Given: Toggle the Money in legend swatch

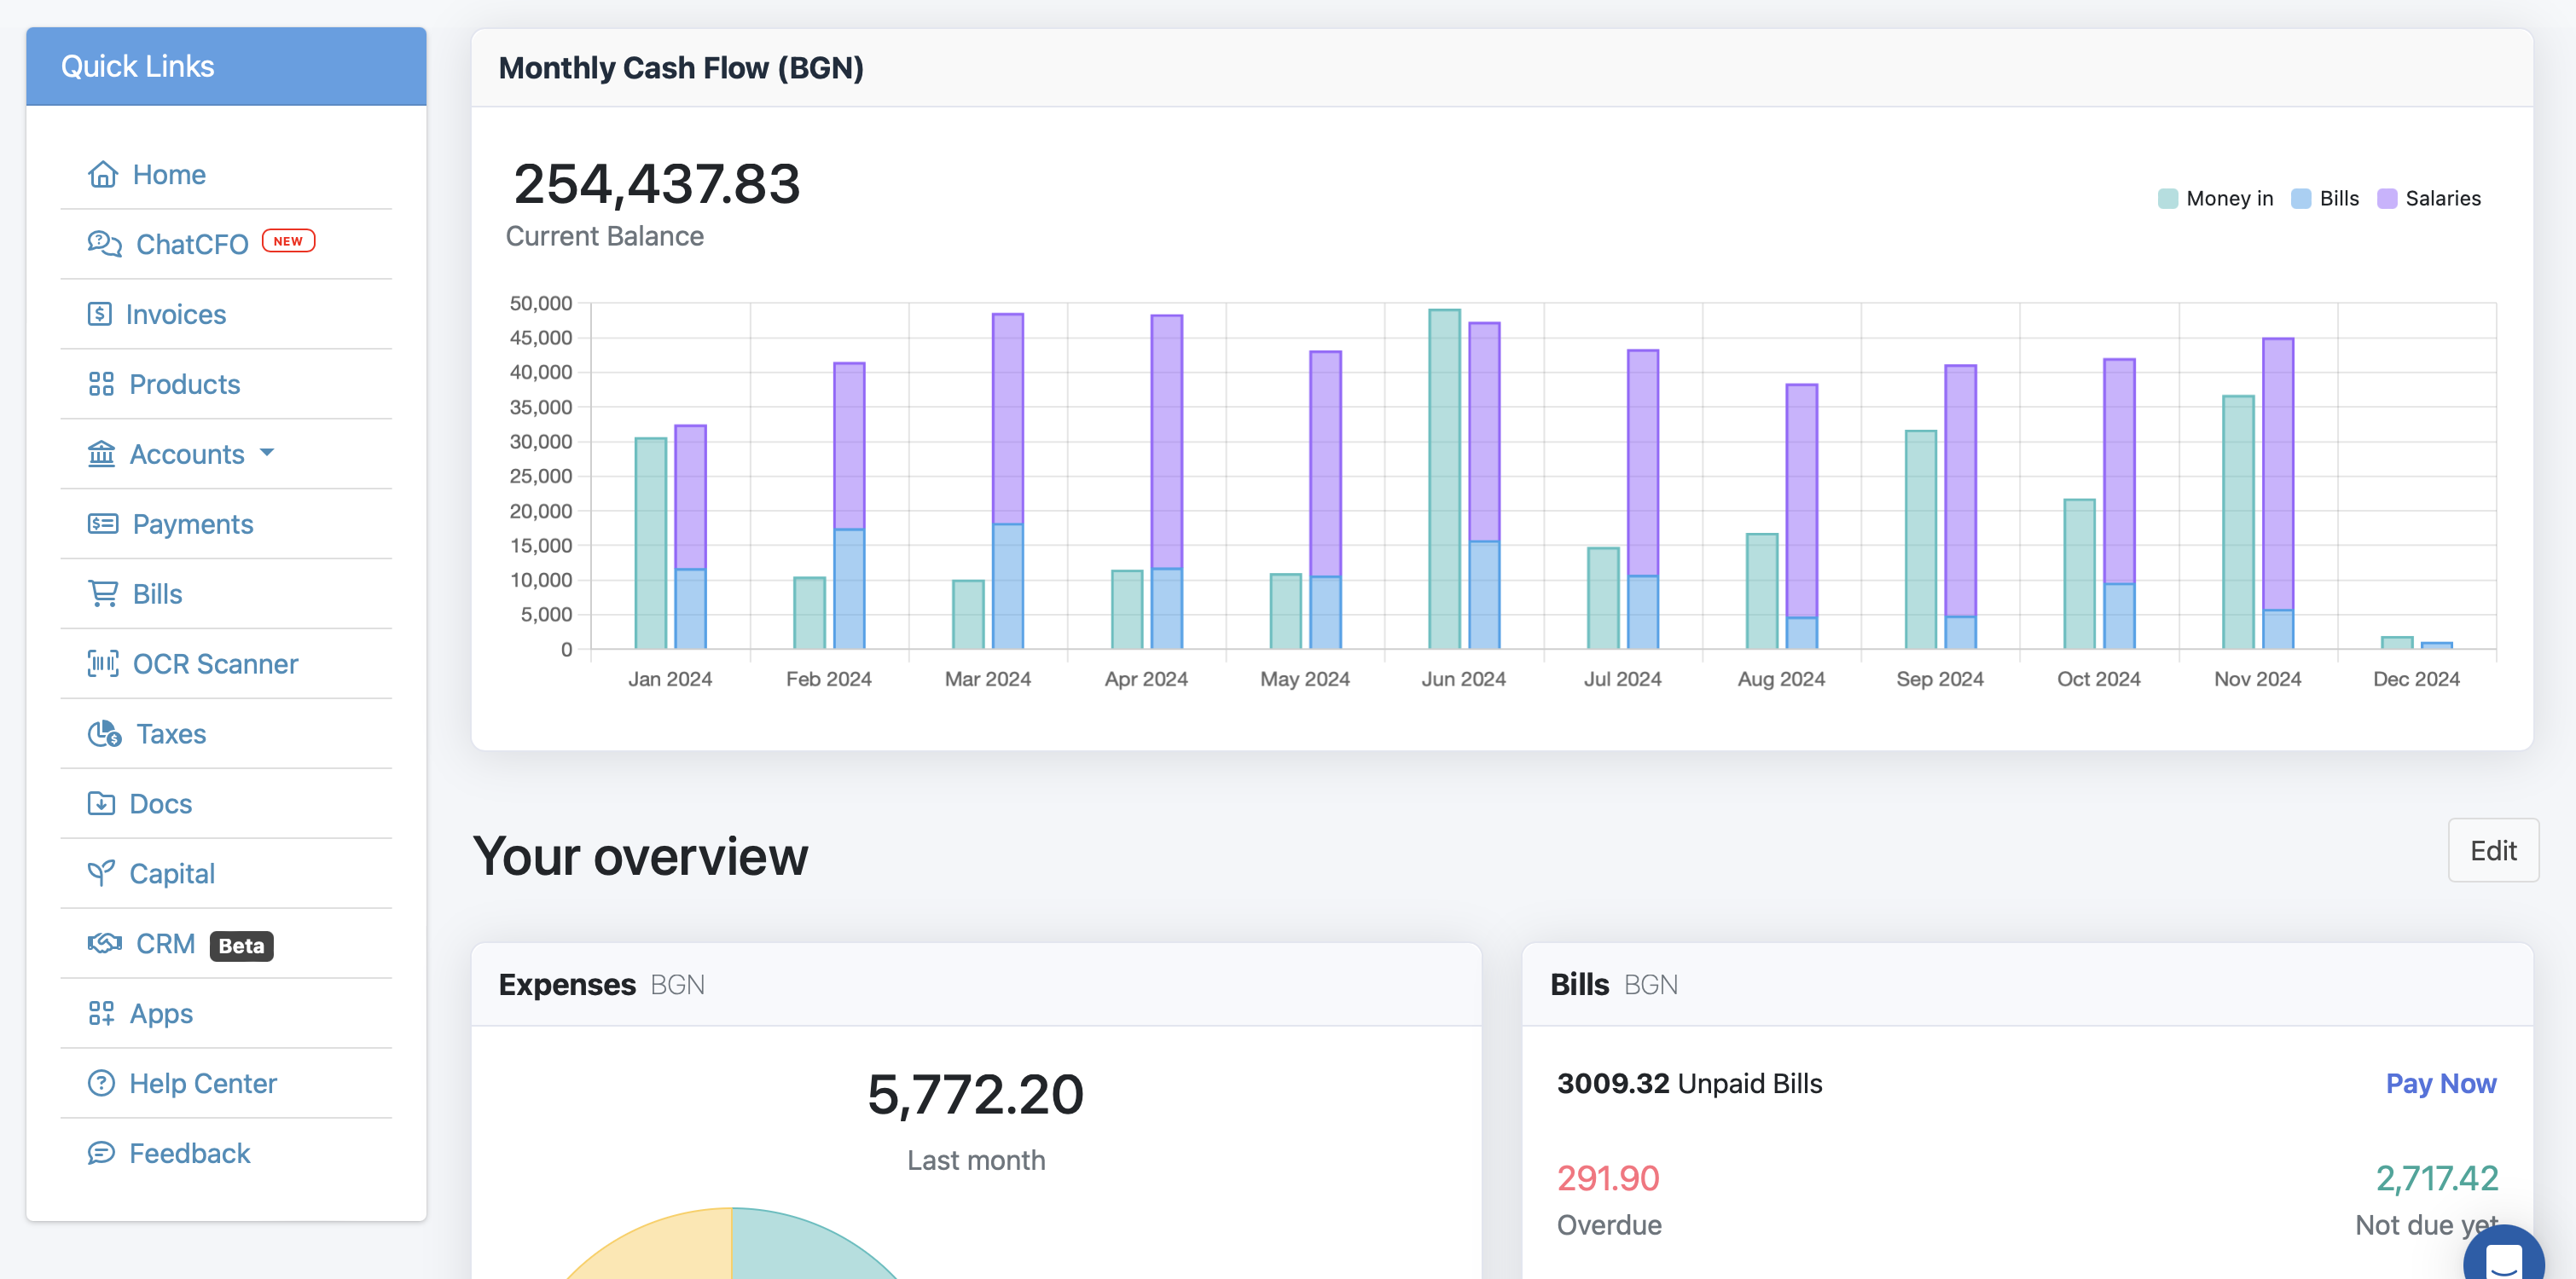Looking at the screenshot, I should click(2167, 198).
